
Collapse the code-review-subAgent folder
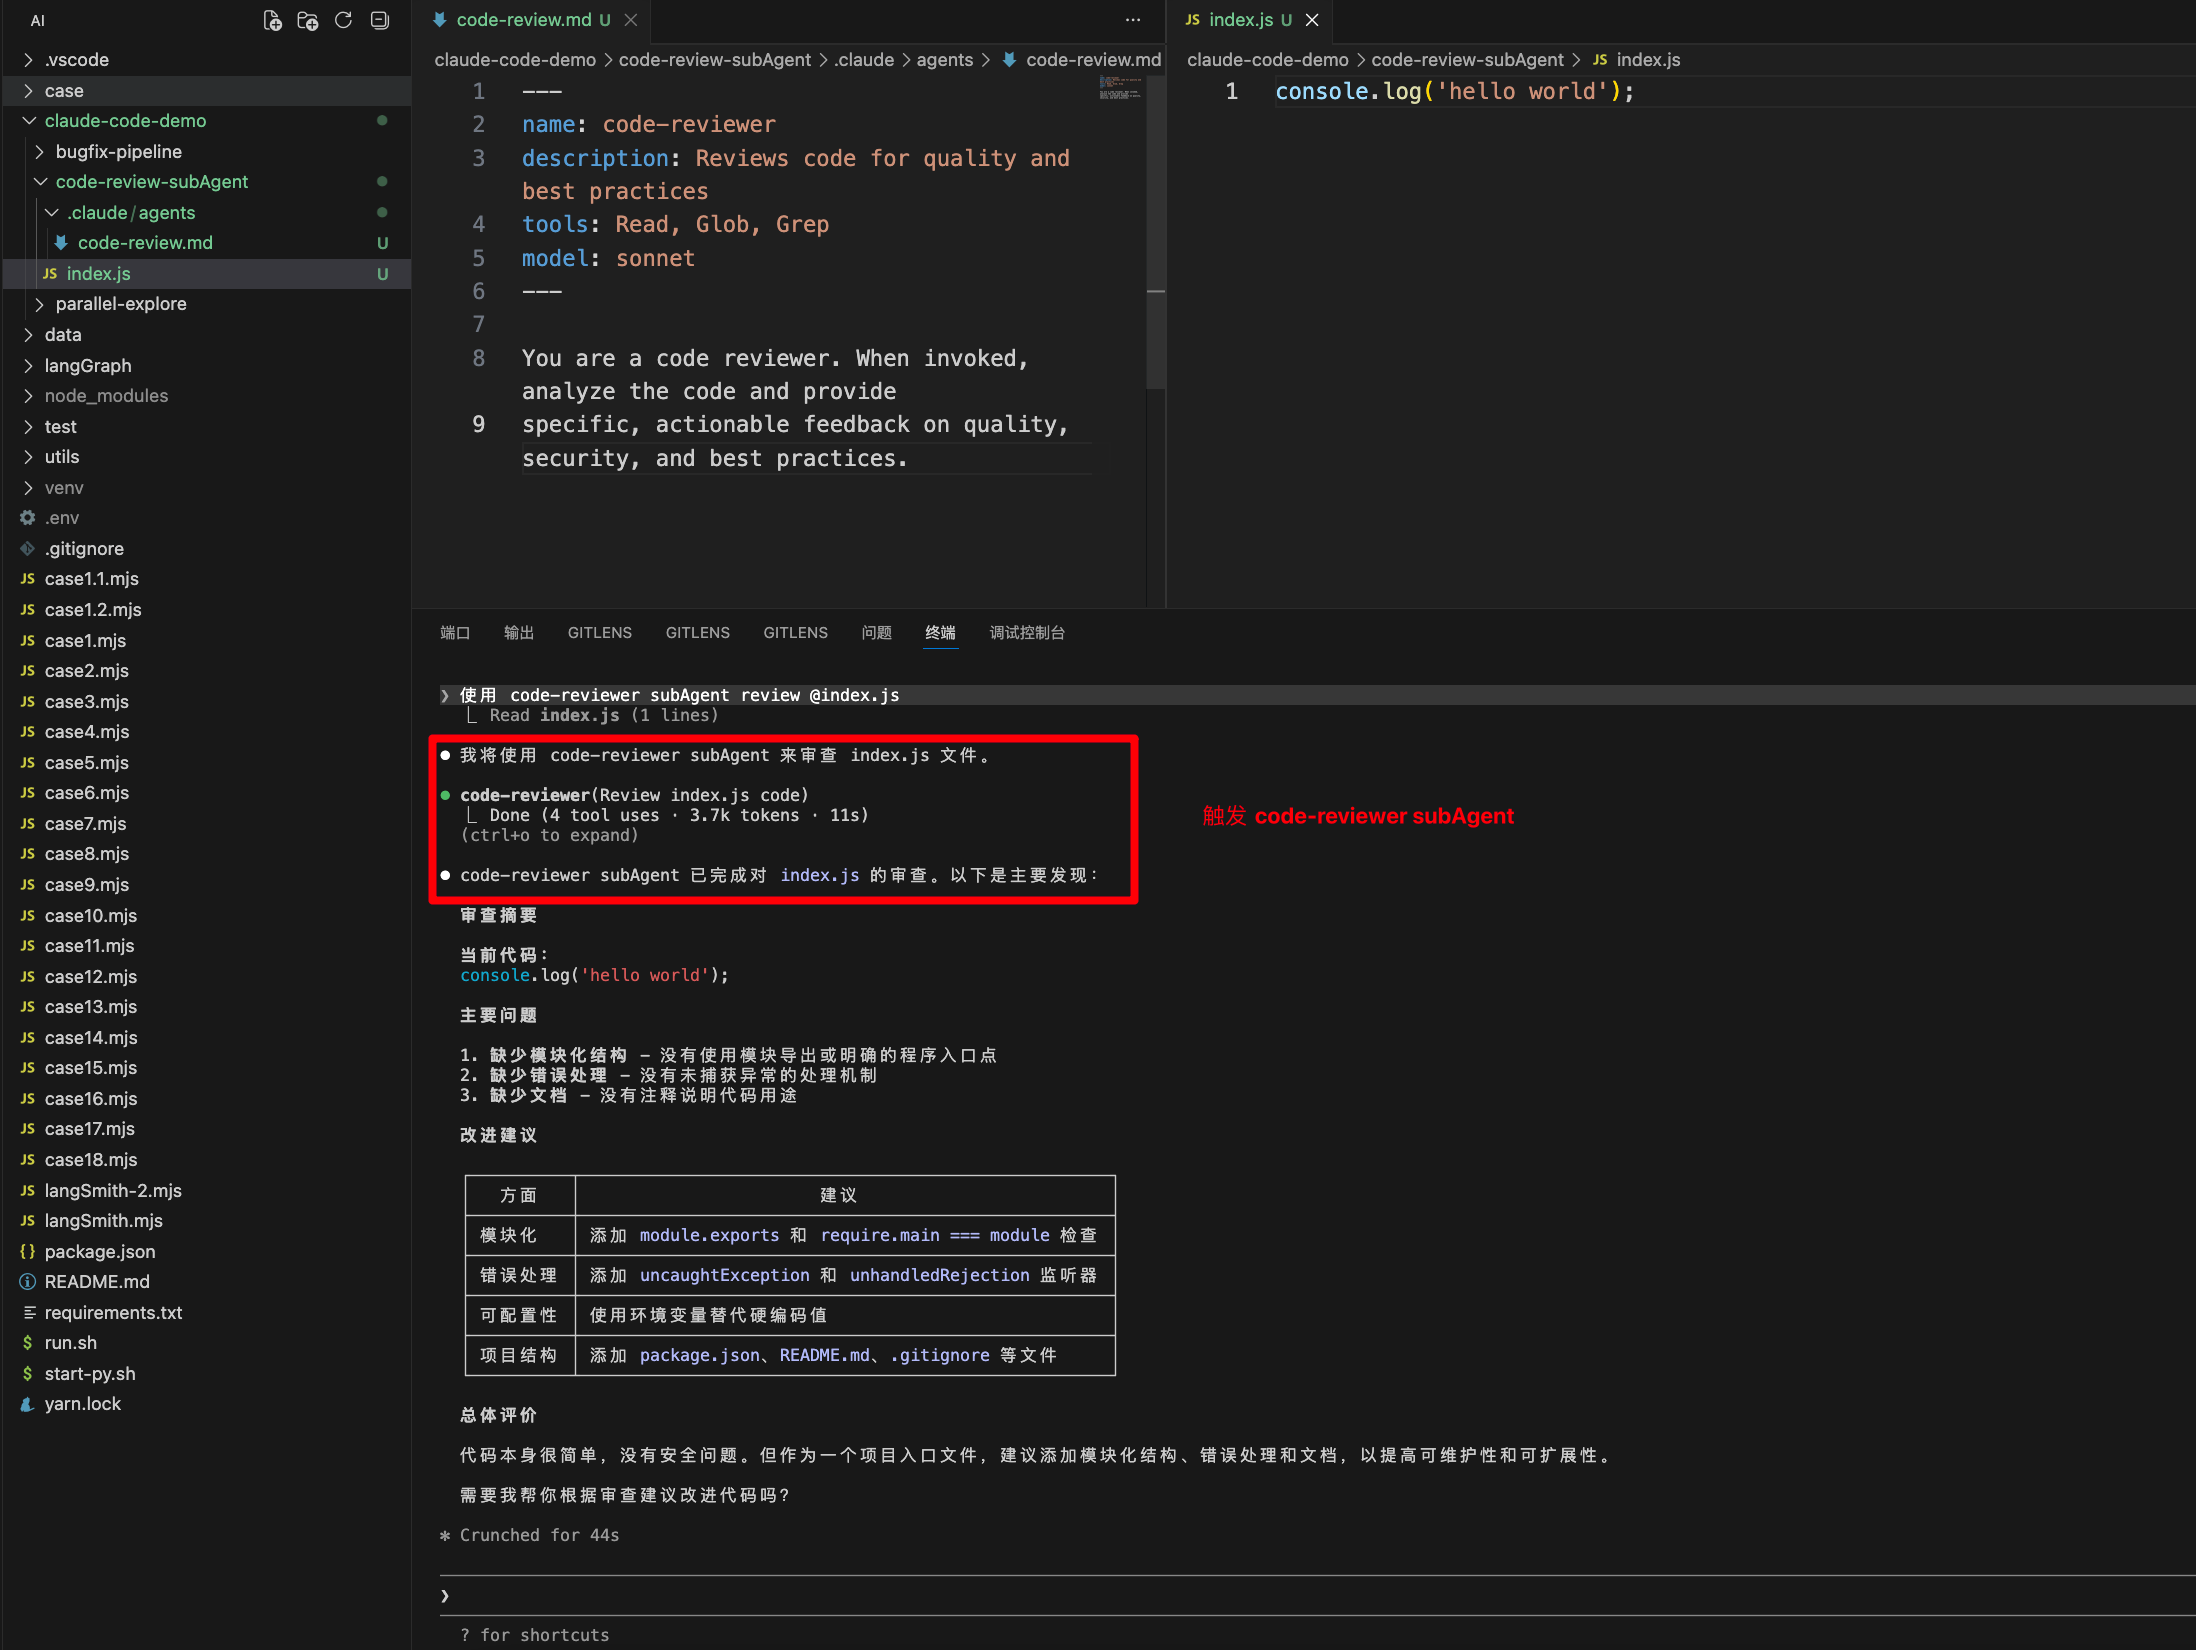(x=40, y=182)
